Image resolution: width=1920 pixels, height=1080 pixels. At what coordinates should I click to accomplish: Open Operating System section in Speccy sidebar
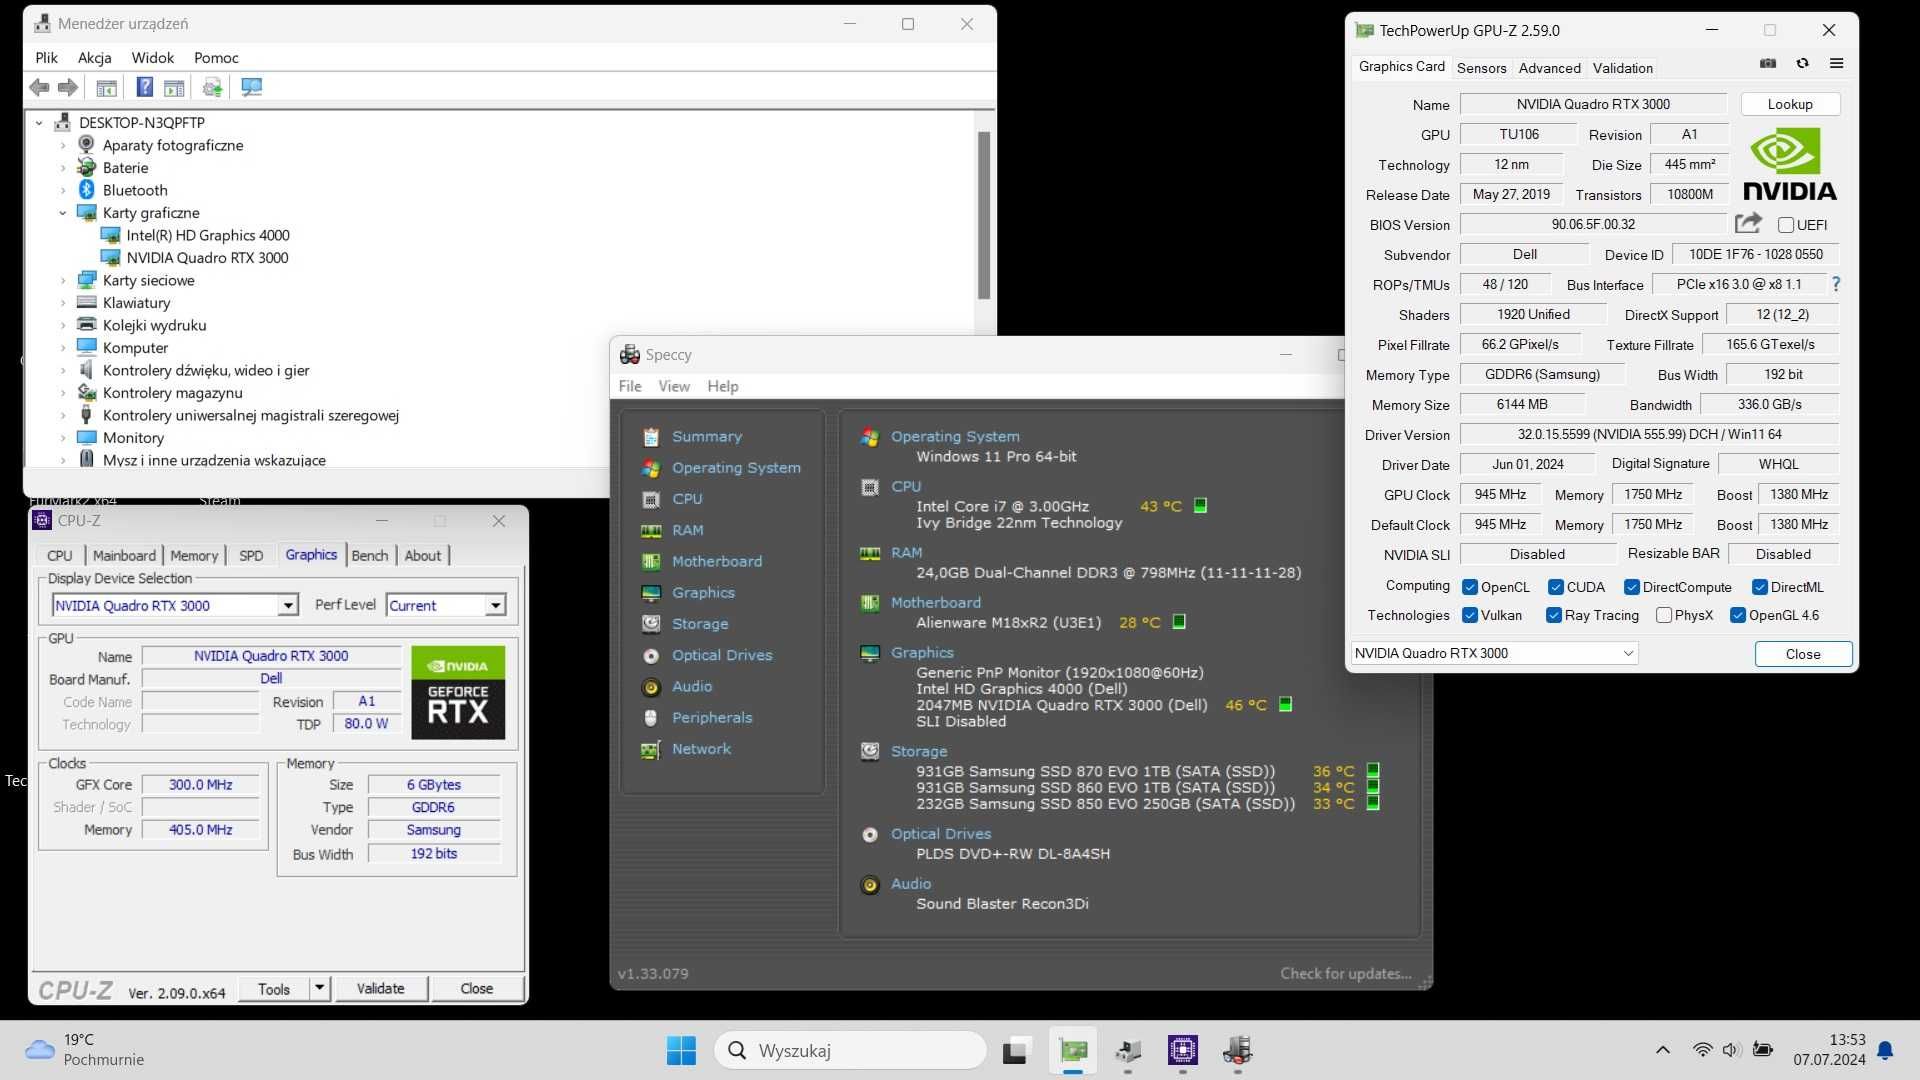[x=736, y=468]
